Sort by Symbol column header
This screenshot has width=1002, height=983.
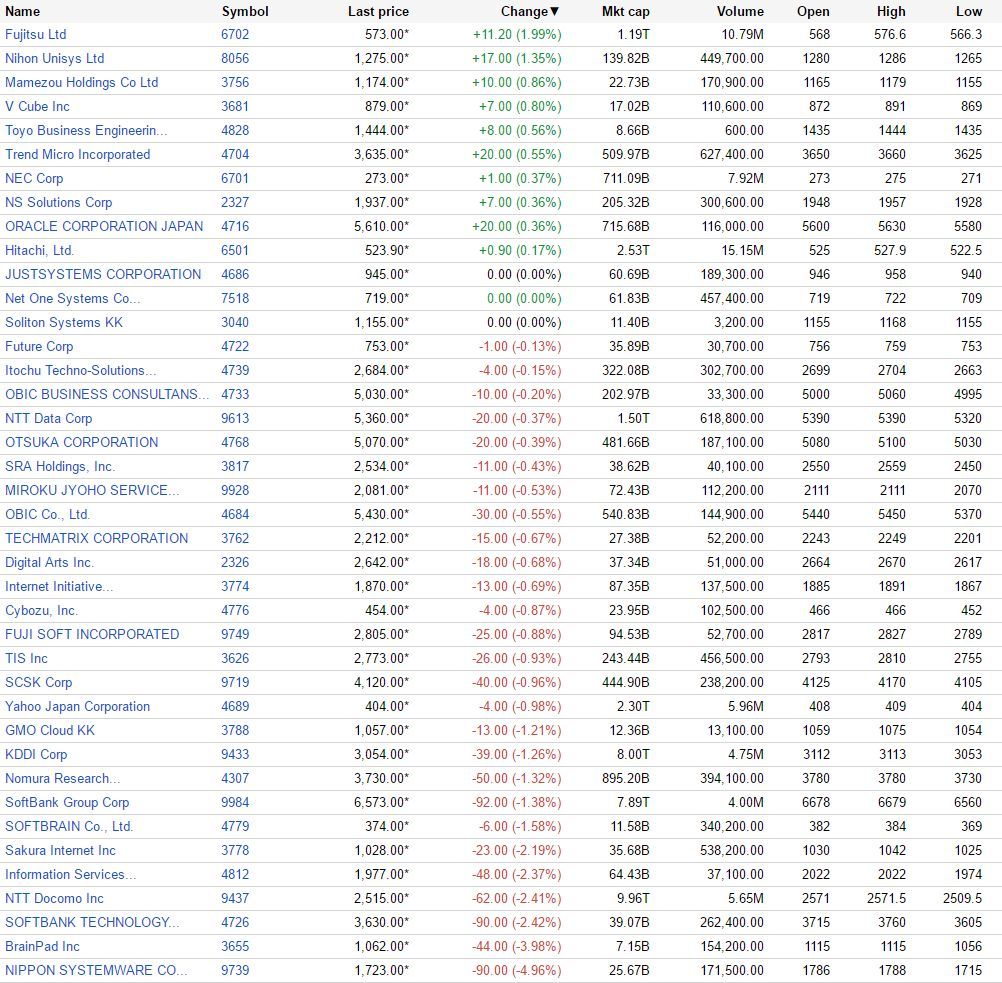(x=245, y=12)
